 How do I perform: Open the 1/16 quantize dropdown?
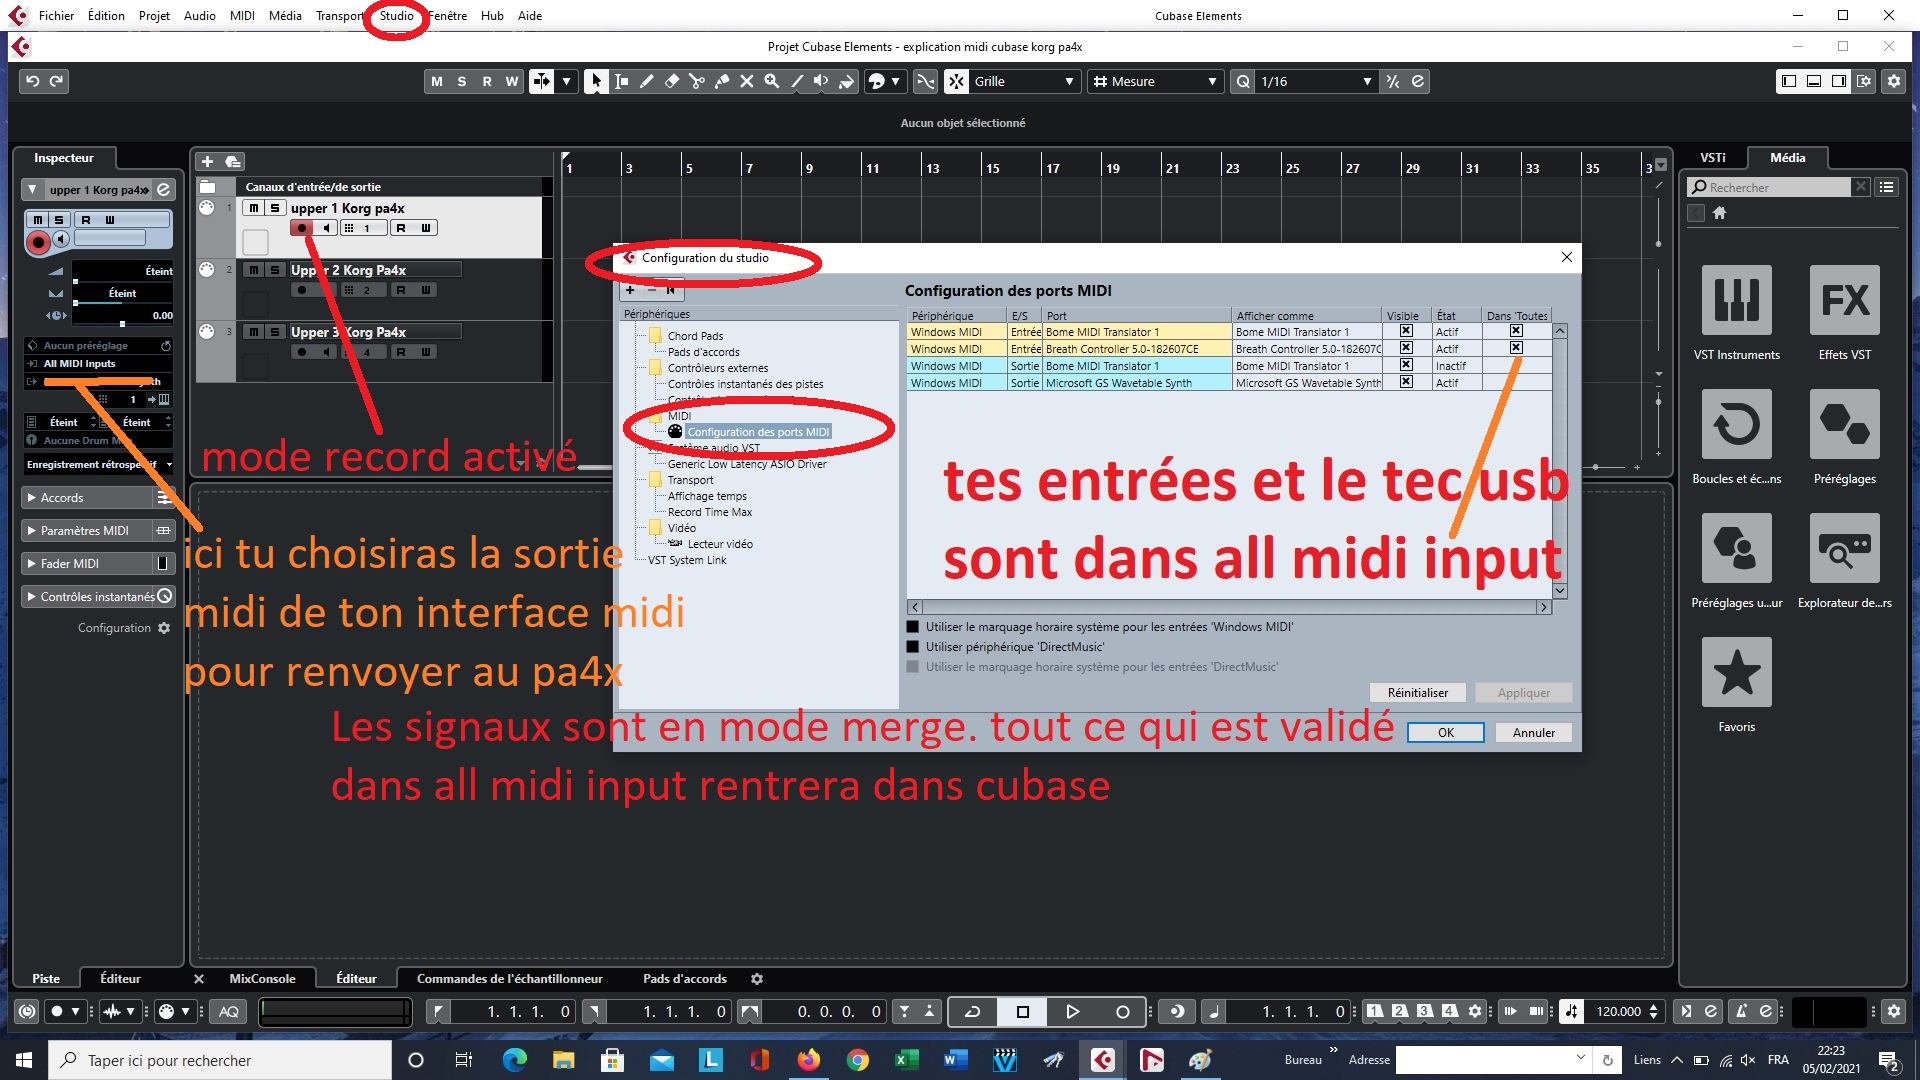coord(1367,81)
